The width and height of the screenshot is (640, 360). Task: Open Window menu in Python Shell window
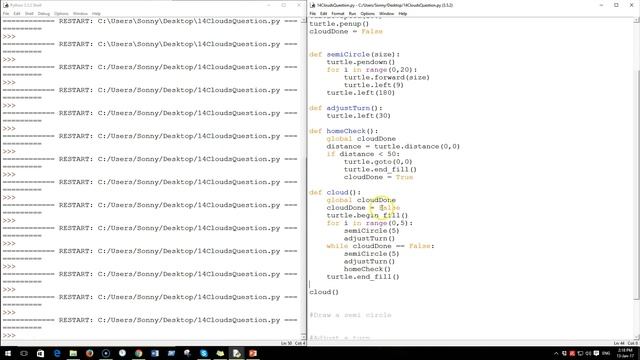(x=80, y=13)
